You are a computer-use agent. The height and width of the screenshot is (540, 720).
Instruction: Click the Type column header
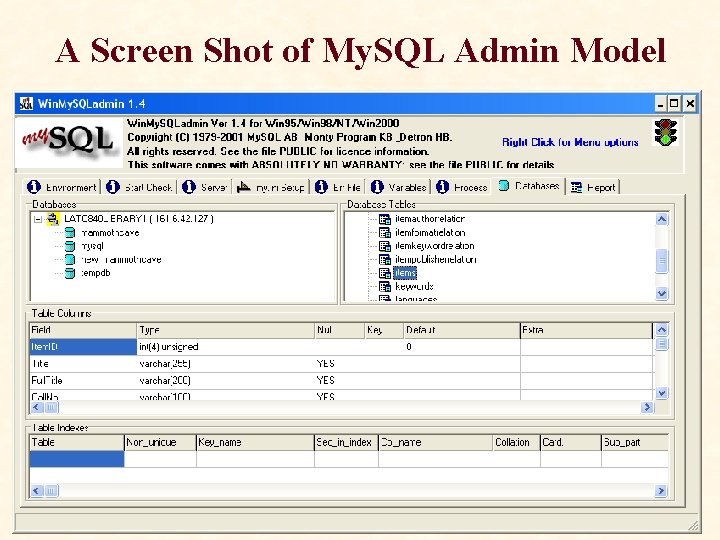(225, 330)
